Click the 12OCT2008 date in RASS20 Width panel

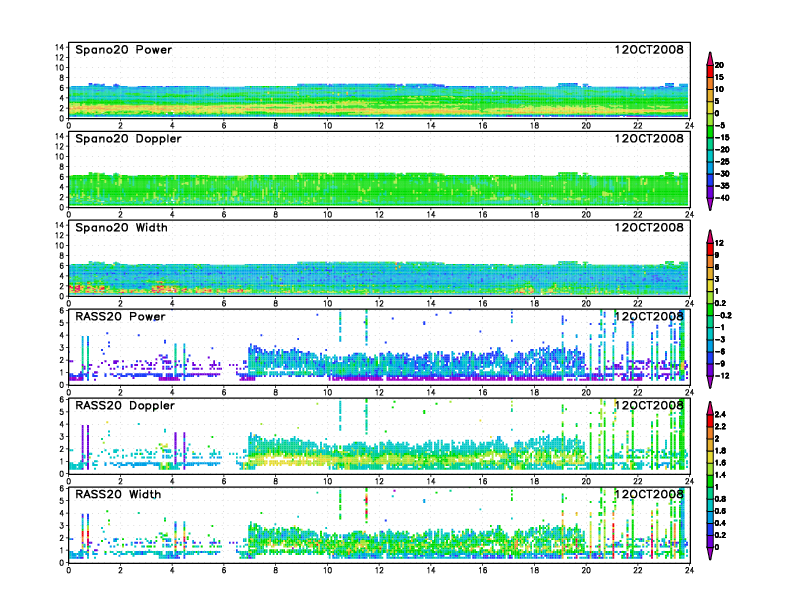[x=649, y=494]
